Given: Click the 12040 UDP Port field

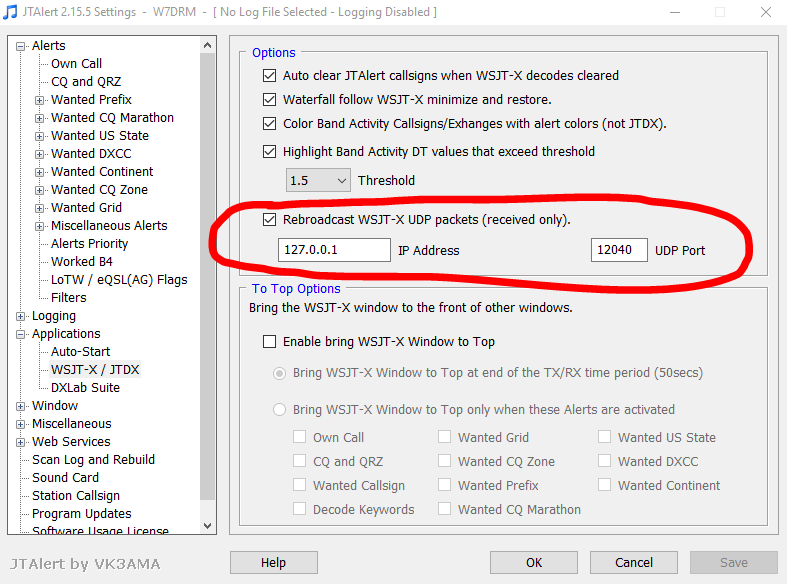Looking at the screenshot, I should pyautogui.click(x=619, y=250).
